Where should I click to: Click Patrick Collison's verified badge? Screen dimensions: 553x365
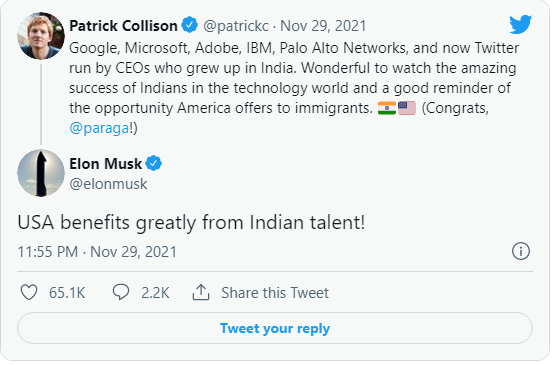(x=190, y=25)
